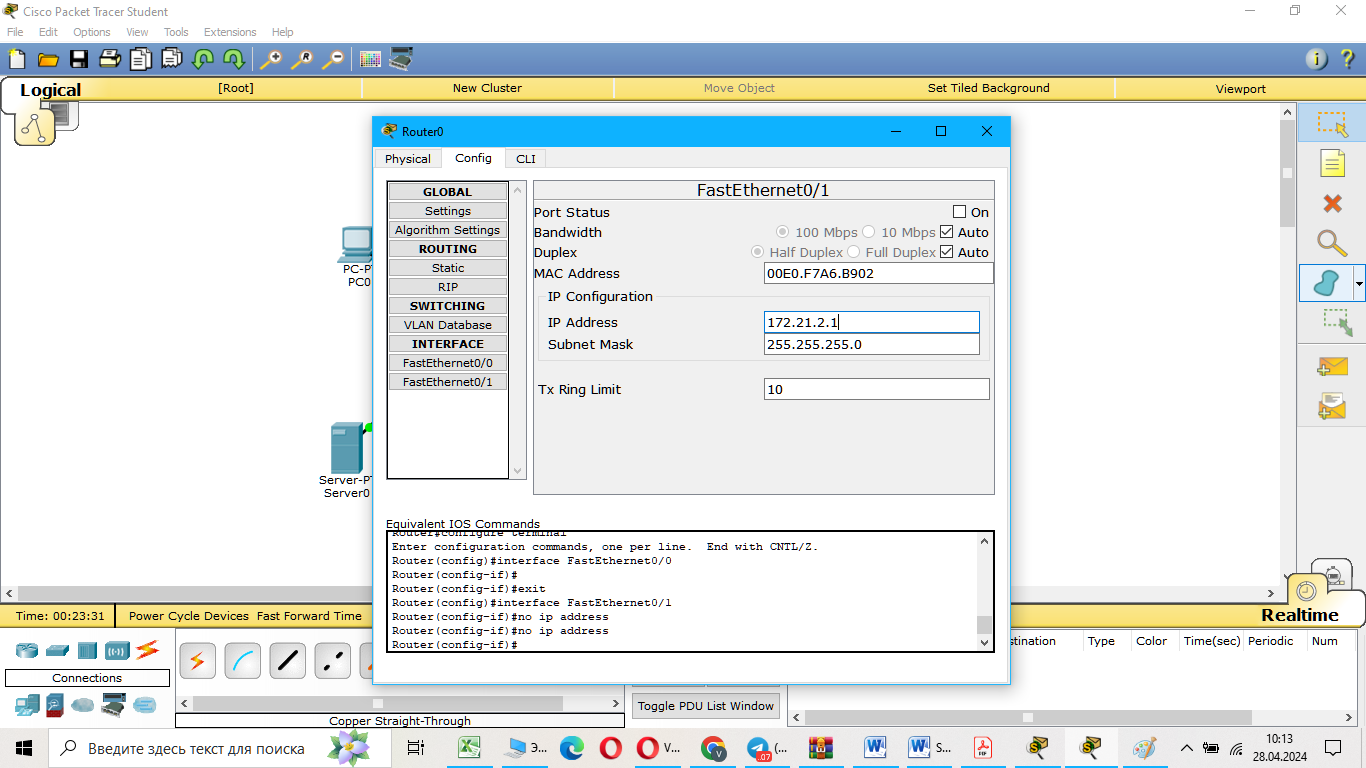Click Fast Forward Time

point(309,616)
